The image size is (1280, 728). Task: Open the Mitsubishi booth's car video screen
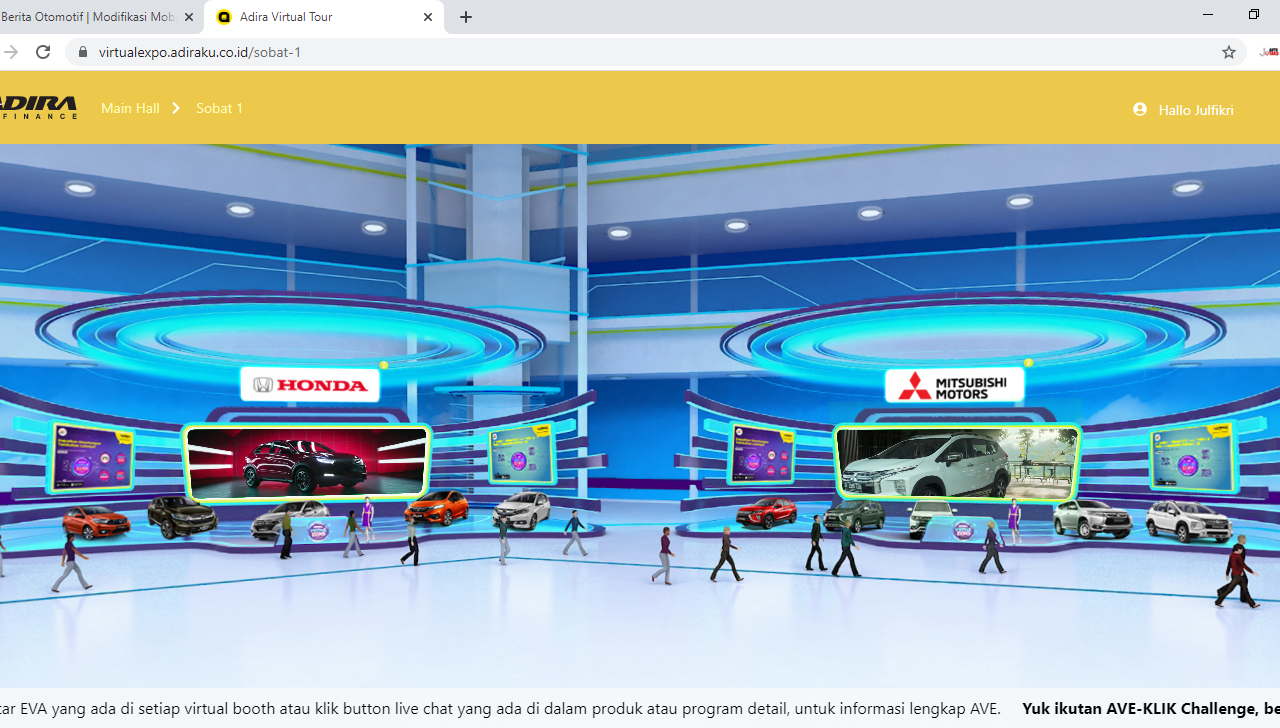957,462
